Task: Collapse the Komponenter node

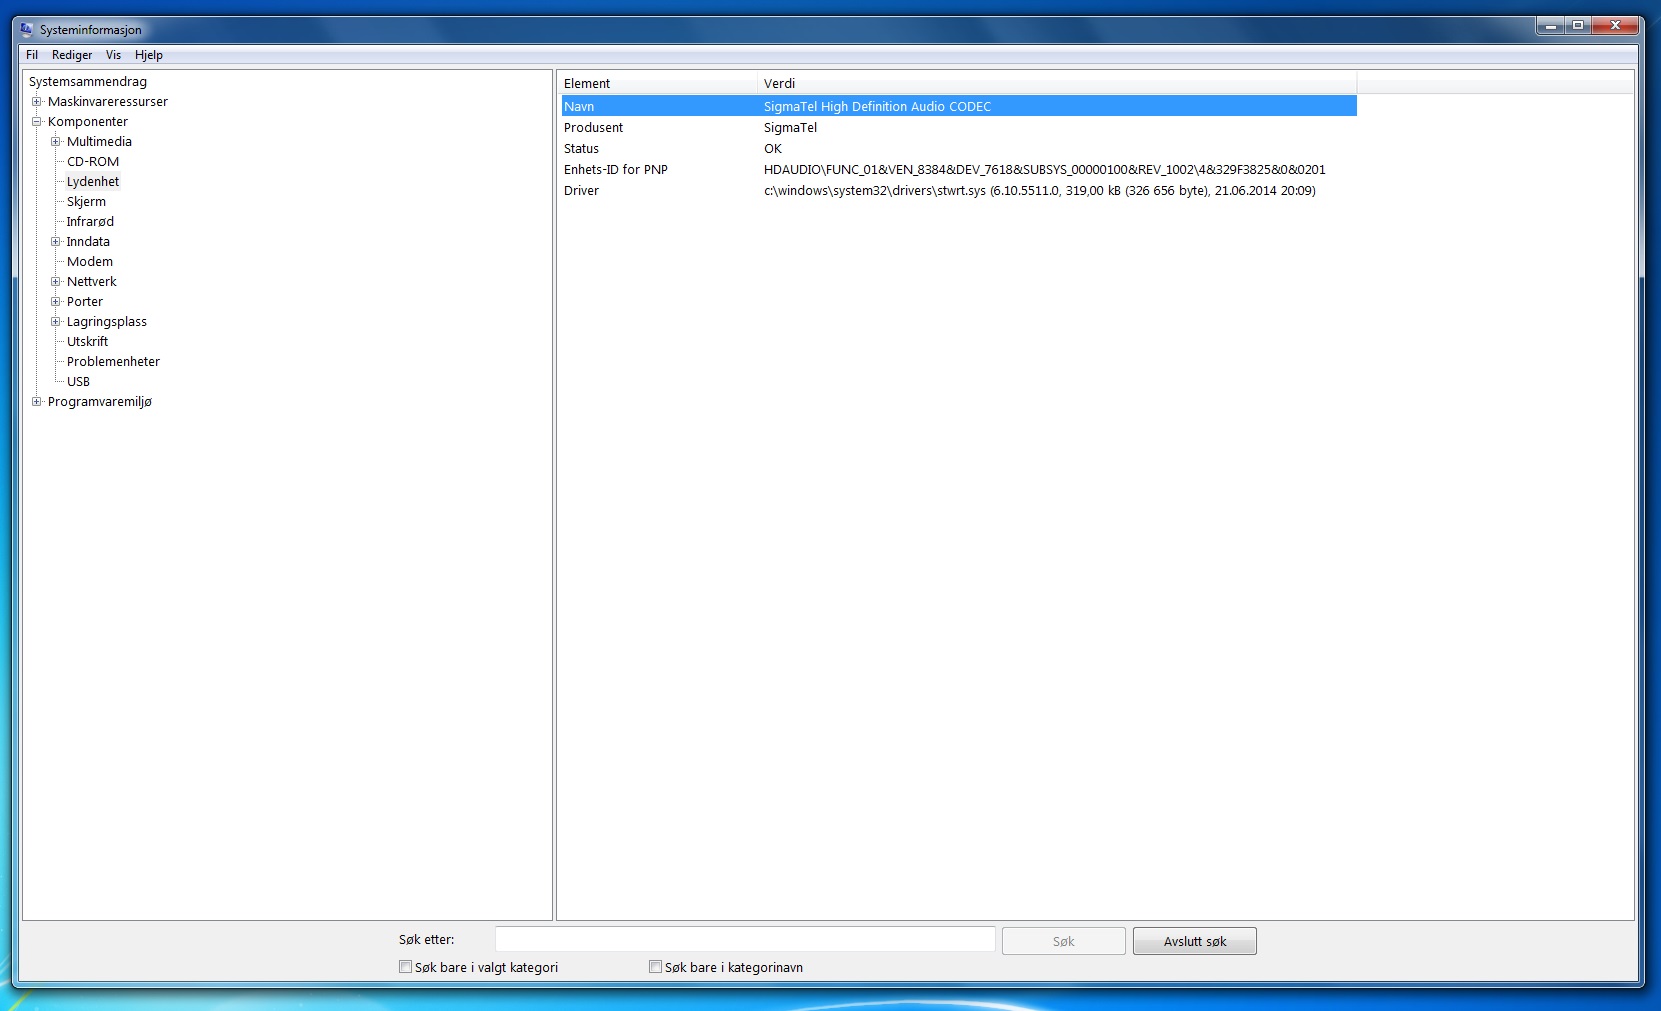Action: tap(37, 122)
